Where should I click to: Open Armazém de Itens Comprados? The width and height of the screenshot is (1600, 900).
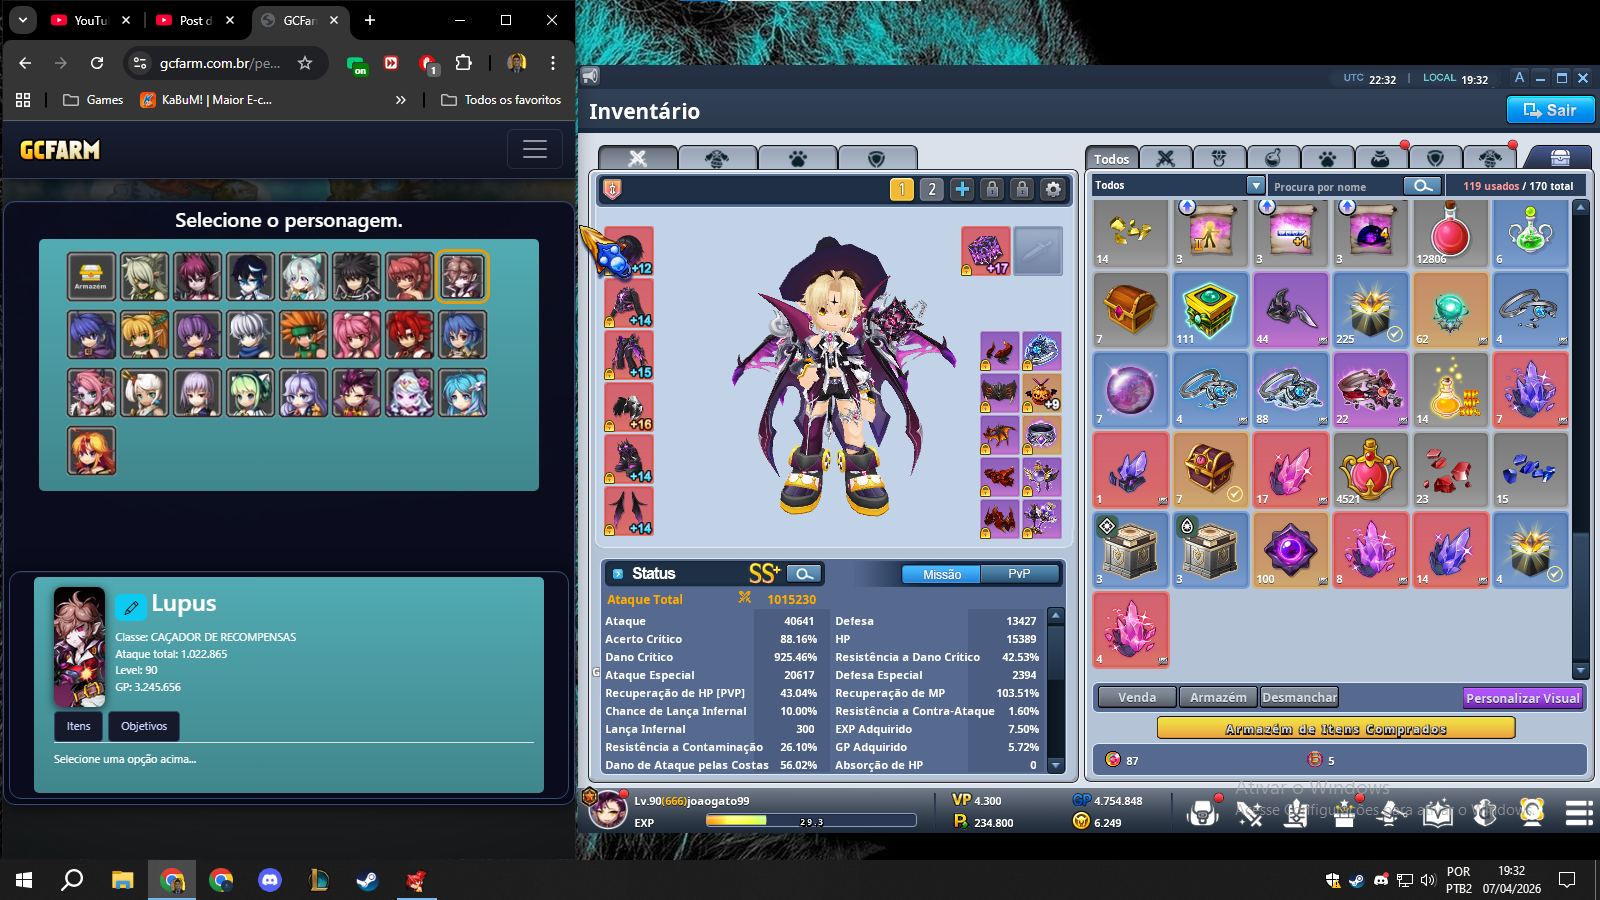point(1336,729)
